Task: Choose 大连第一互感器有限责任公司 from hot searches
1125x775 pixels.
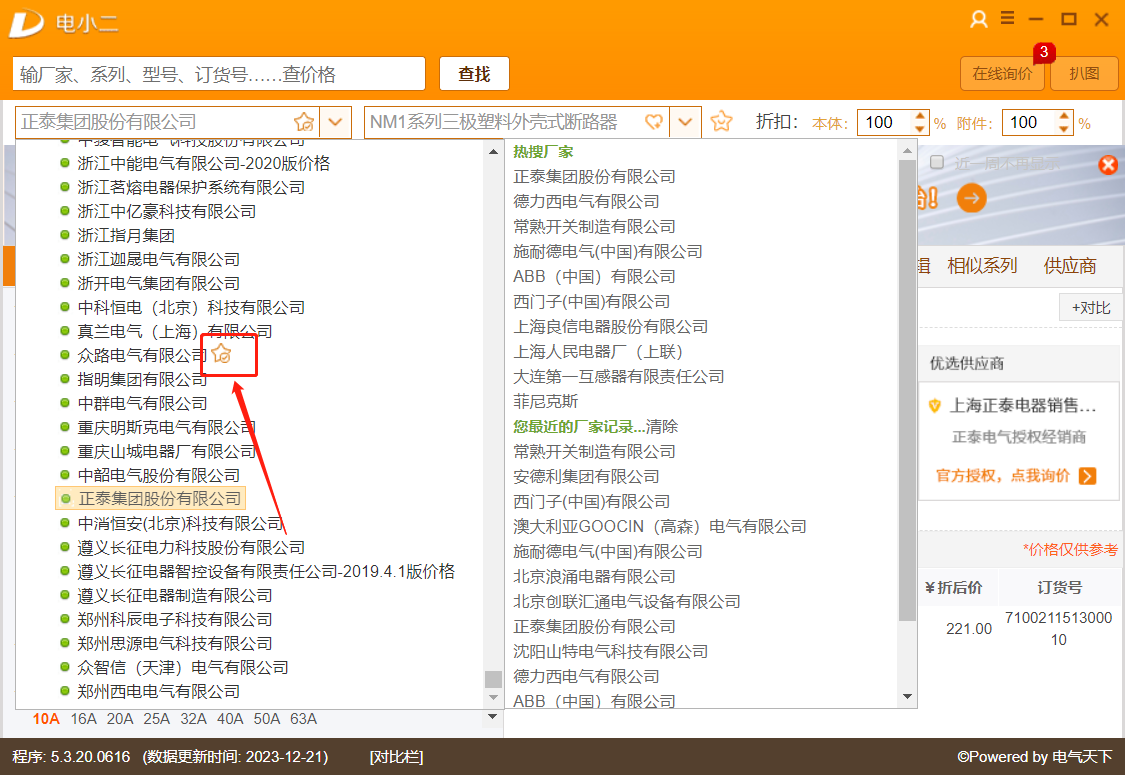Action: [618, 377]
